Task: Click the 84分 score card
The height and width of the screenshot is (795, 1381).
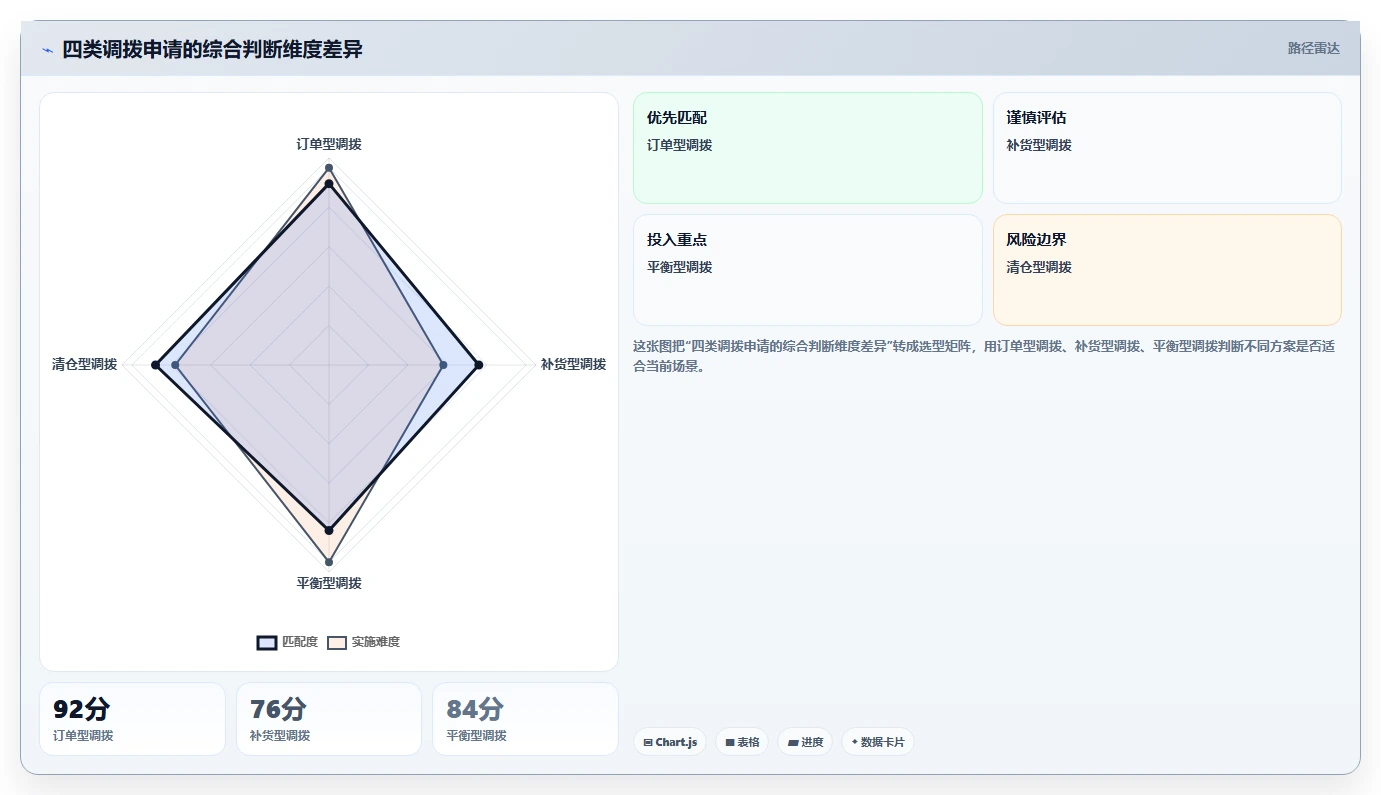Action: pos(525,719)
